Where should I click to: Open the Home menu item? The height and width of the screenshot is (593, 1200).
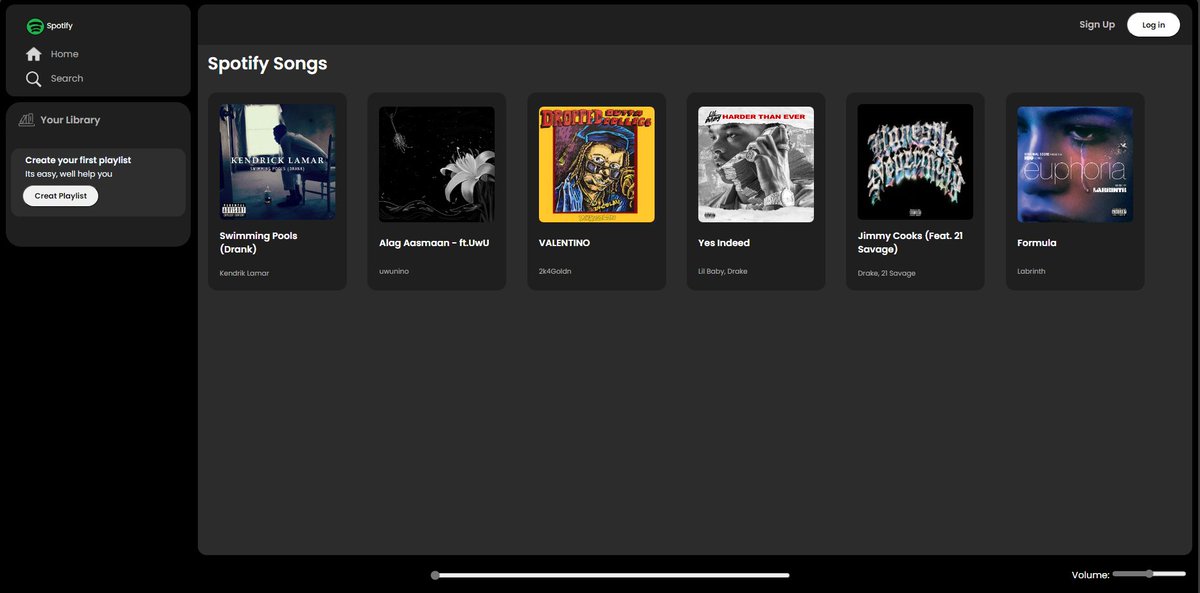(x=64, y=54)
